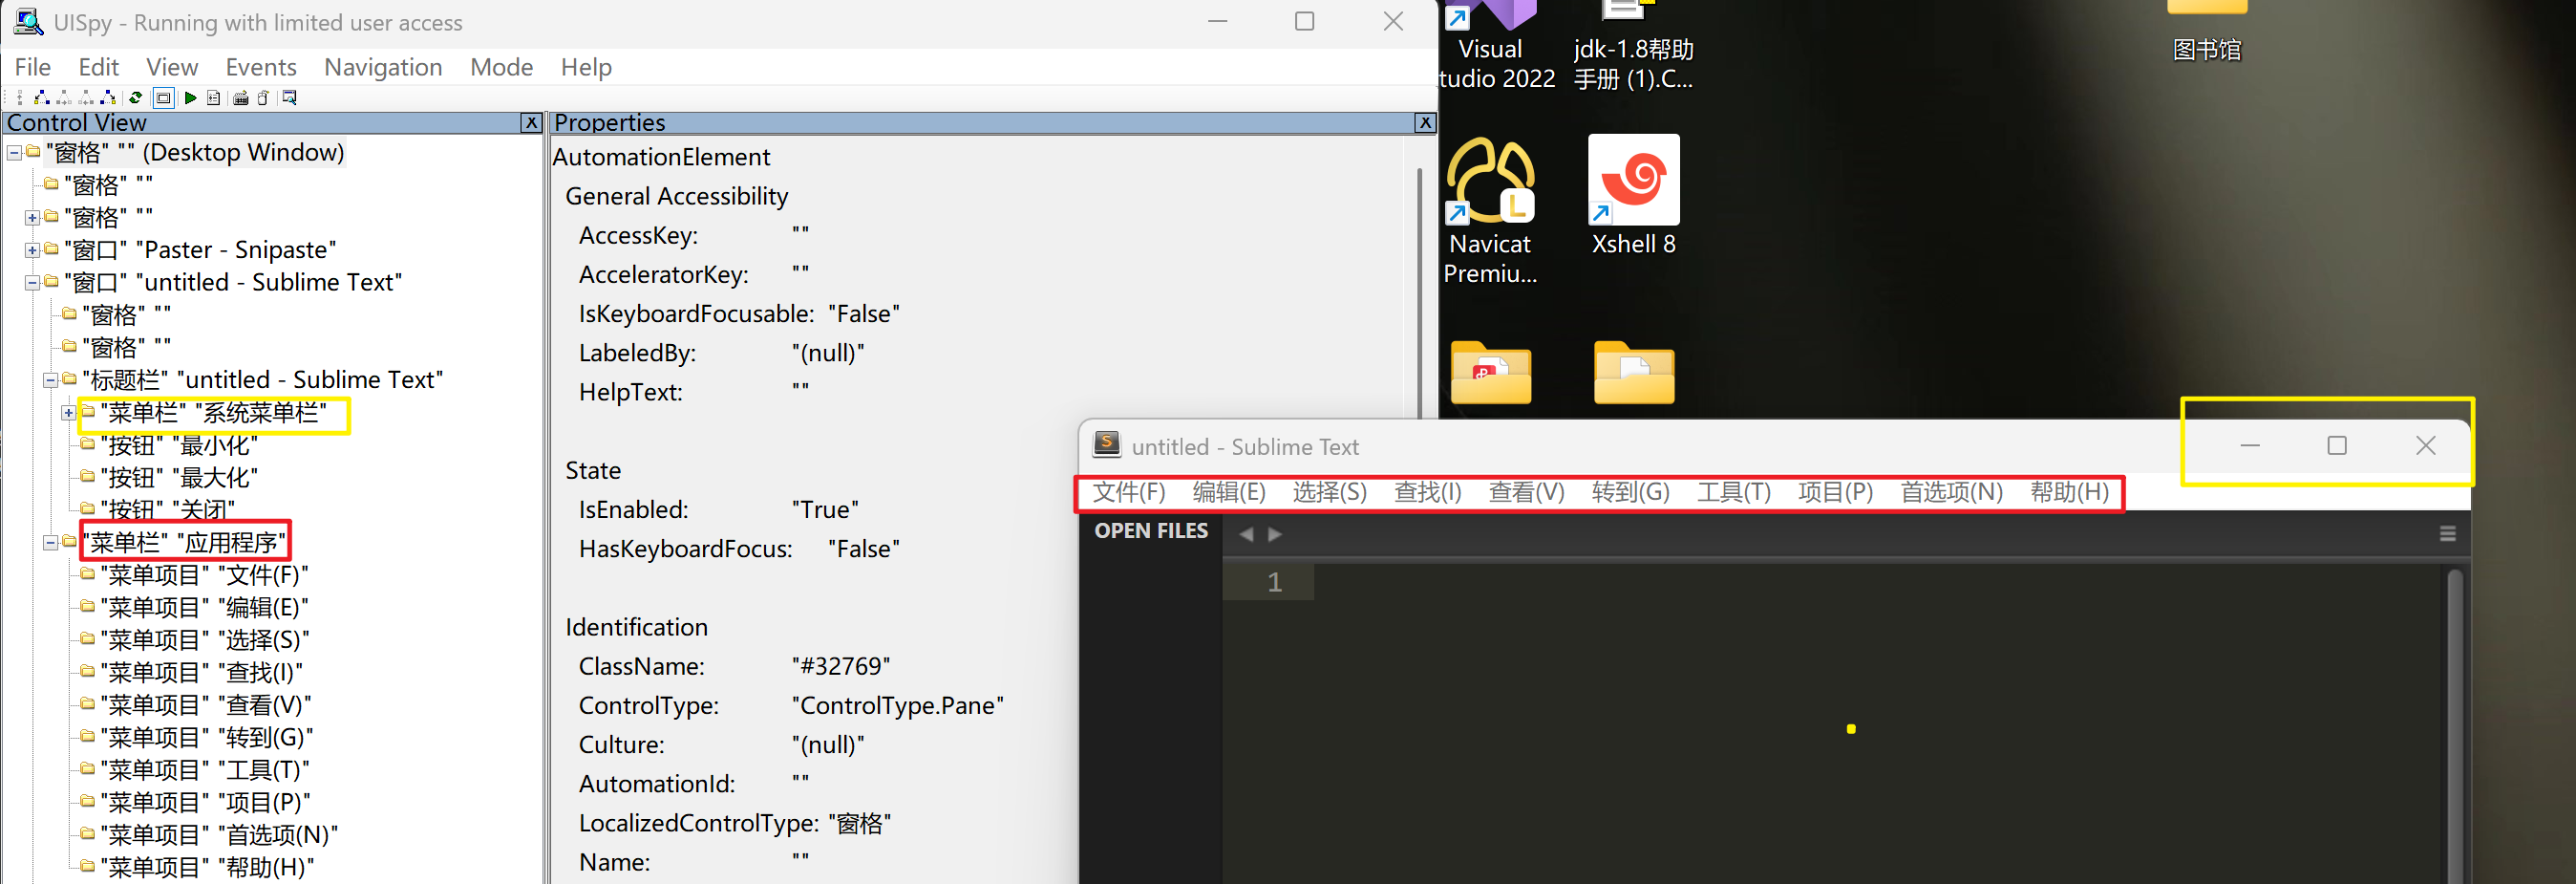Select the 菜单项目 文件(F) tree item

[204, 575]
